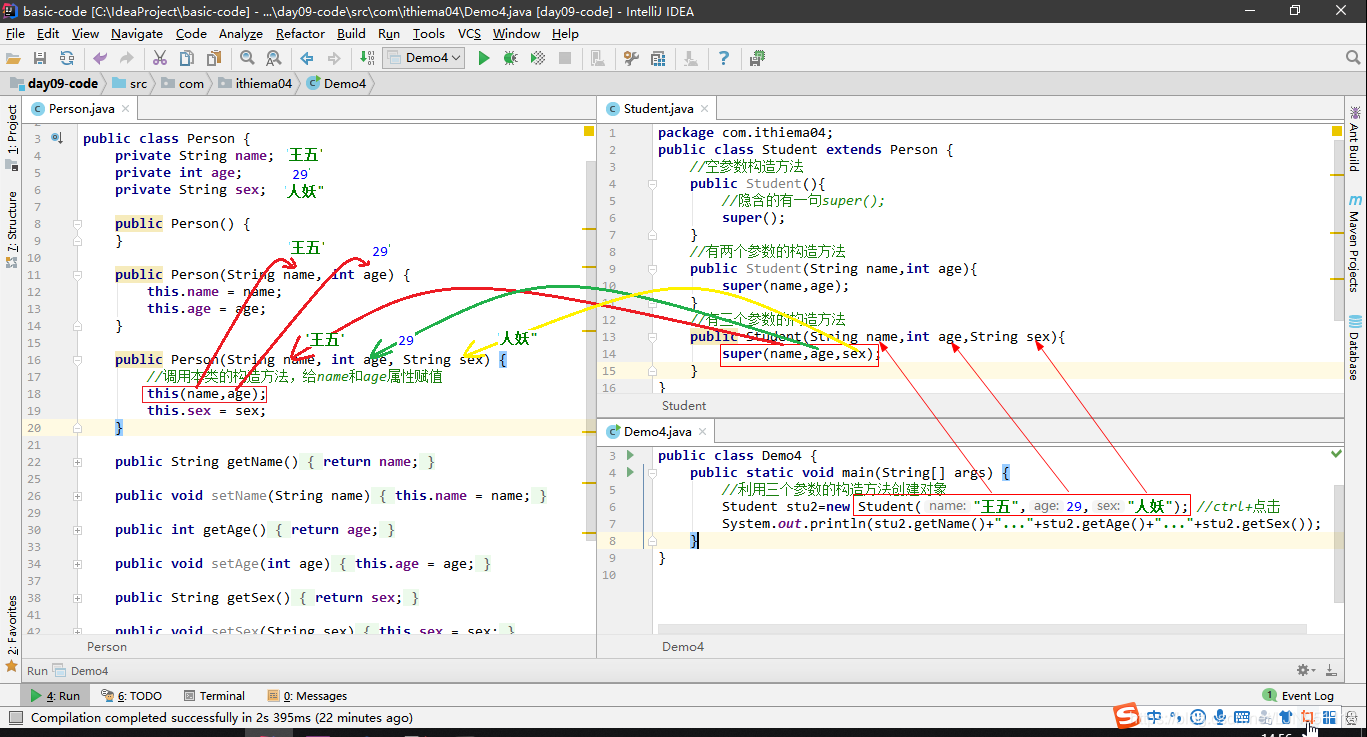Image resolution: width=1367 pixels, height=737 pixels.
Task: Click ithiema04 folder in navigation breadcrumb
Action: (x=256, y=83)
